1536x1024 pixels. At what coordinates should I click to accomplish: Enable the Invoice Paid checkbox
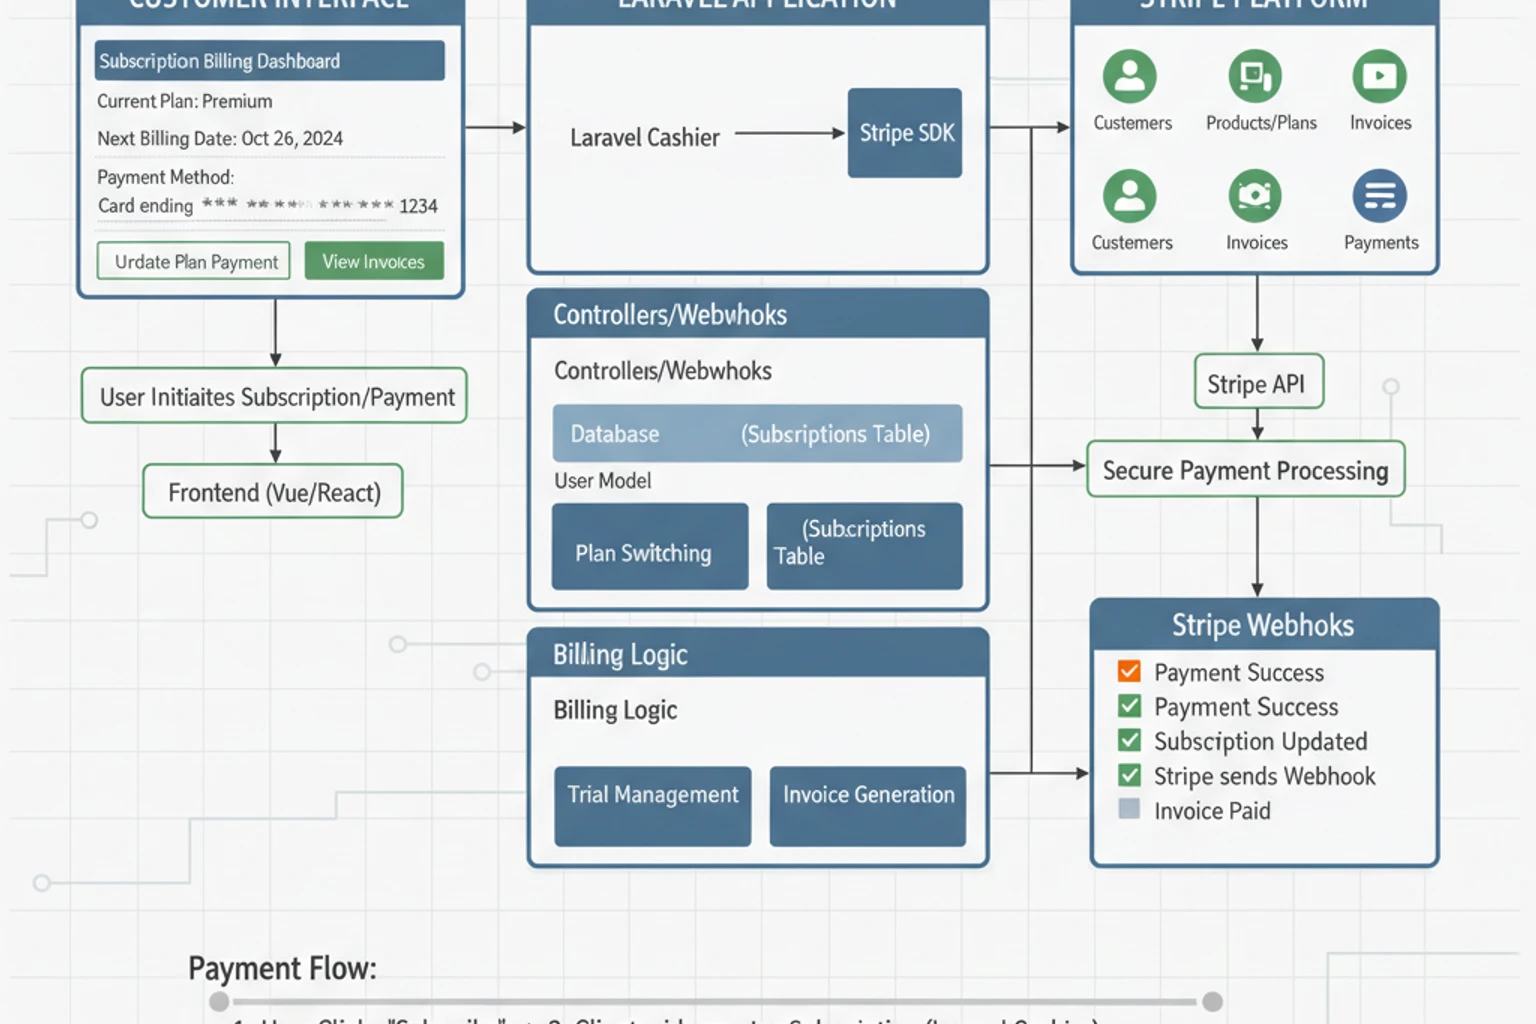pos(1129,809)
